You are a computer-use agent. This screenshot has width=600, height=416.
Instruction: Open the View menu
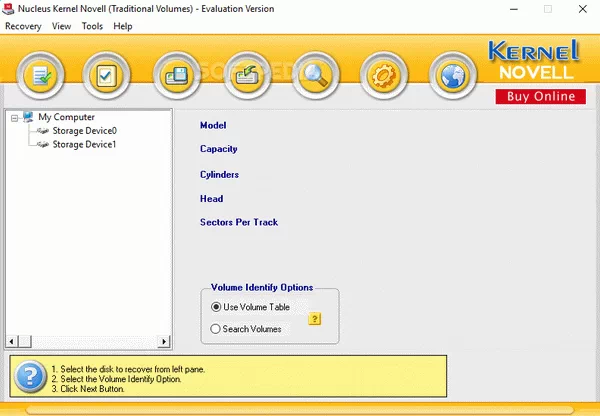[61, 27]
